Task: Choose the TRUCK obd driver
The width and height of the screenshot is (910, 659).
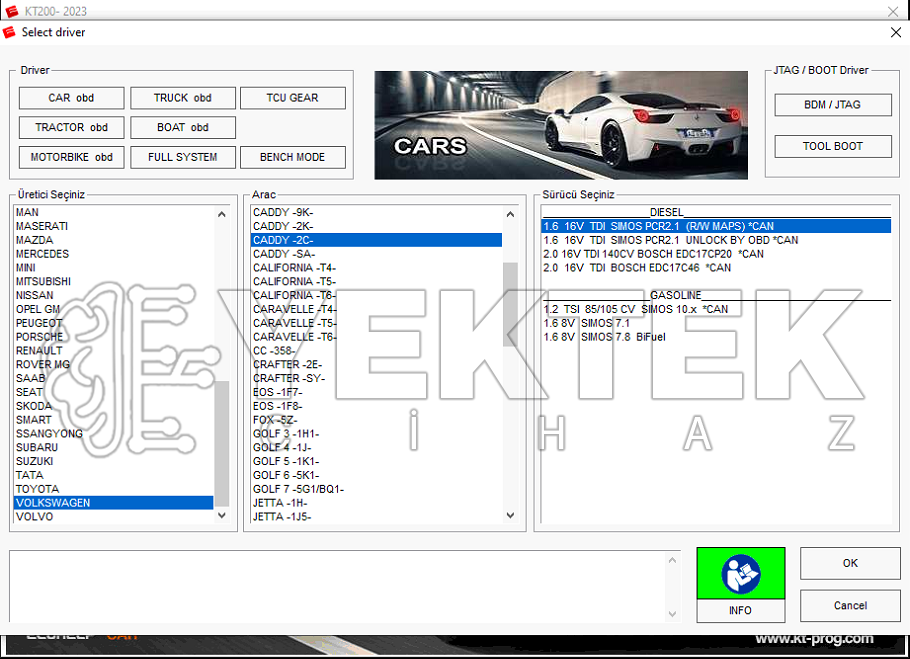Action: 183,98
